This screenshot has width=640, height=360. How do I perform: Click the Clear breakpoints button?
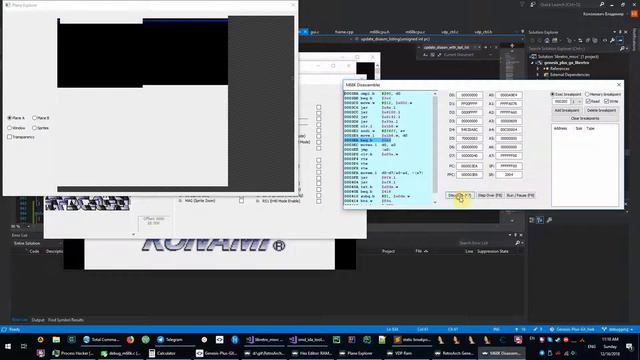pyautogui.click(x=585, y=118)
